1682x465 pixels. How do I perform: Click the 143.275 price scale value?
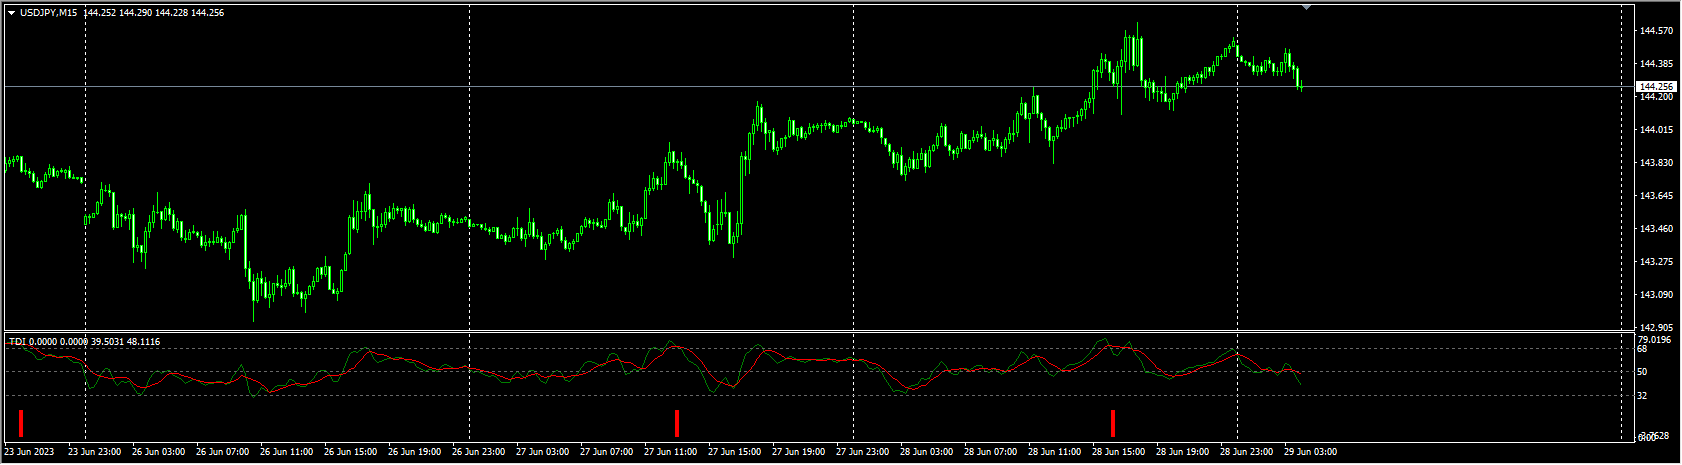[x=1656, y=262]
